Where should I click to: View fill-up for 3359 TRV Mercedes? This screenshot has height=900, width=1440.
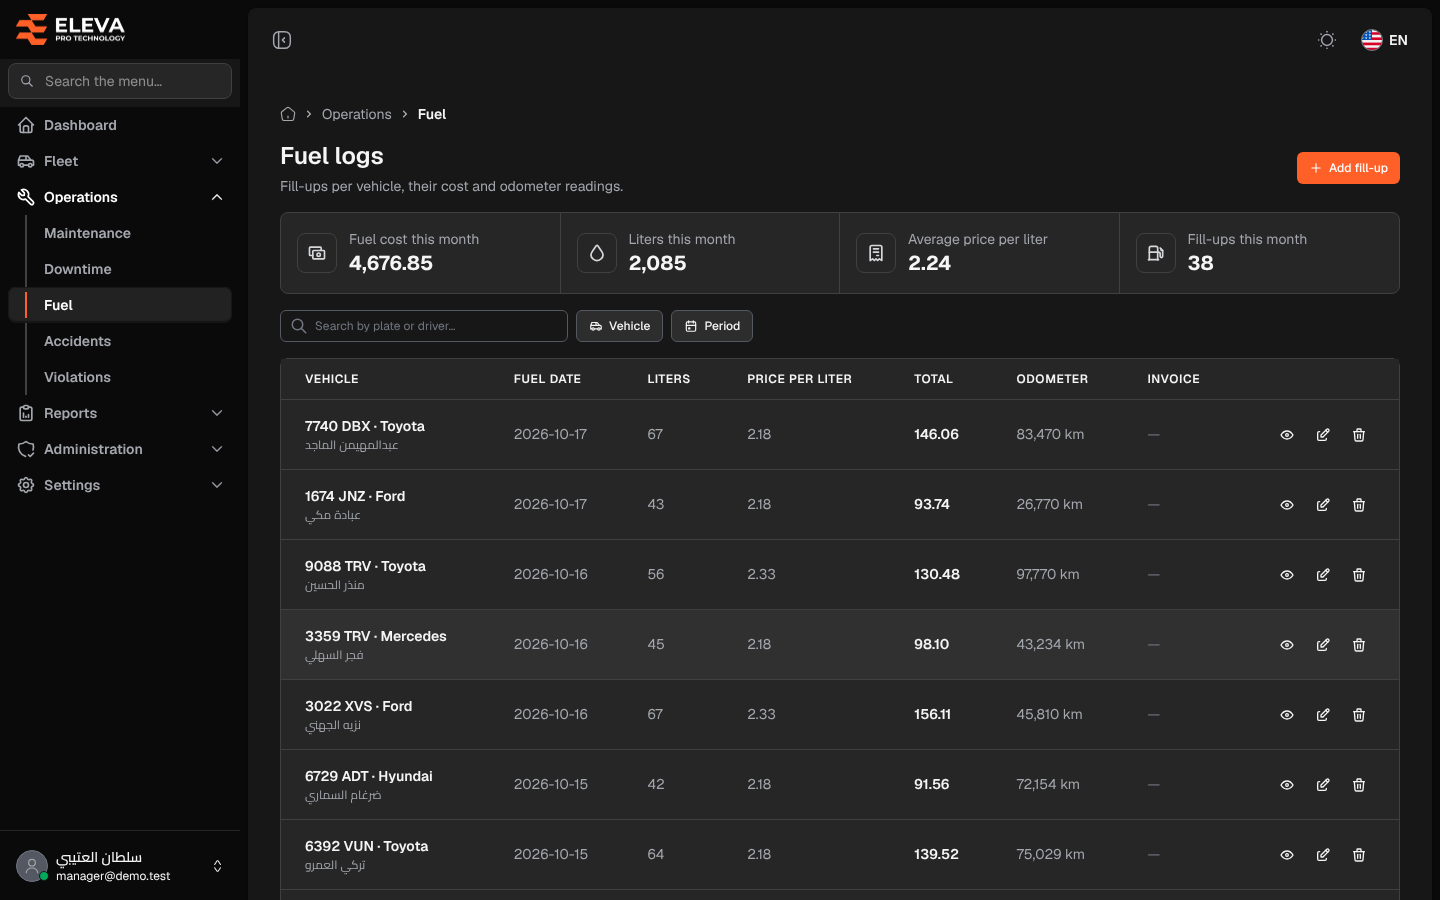click(1287, 645)
